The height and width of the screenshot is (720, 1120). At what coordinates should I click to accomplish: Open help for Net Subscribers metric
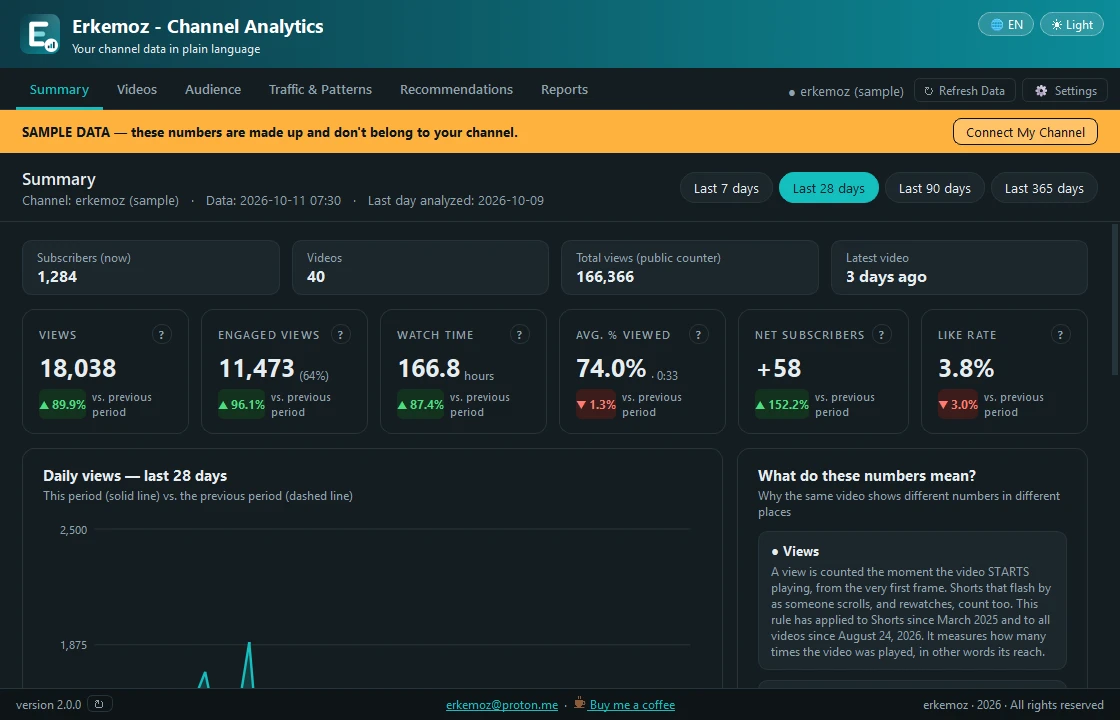click(x=881, y=334)
